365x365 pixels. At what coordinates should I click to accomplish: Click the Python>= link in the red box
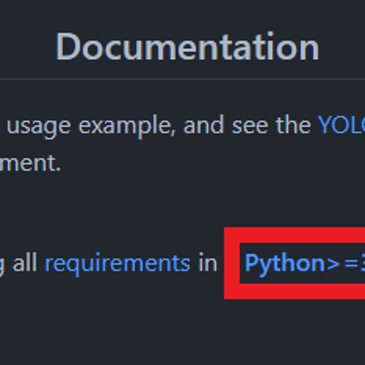305,263
